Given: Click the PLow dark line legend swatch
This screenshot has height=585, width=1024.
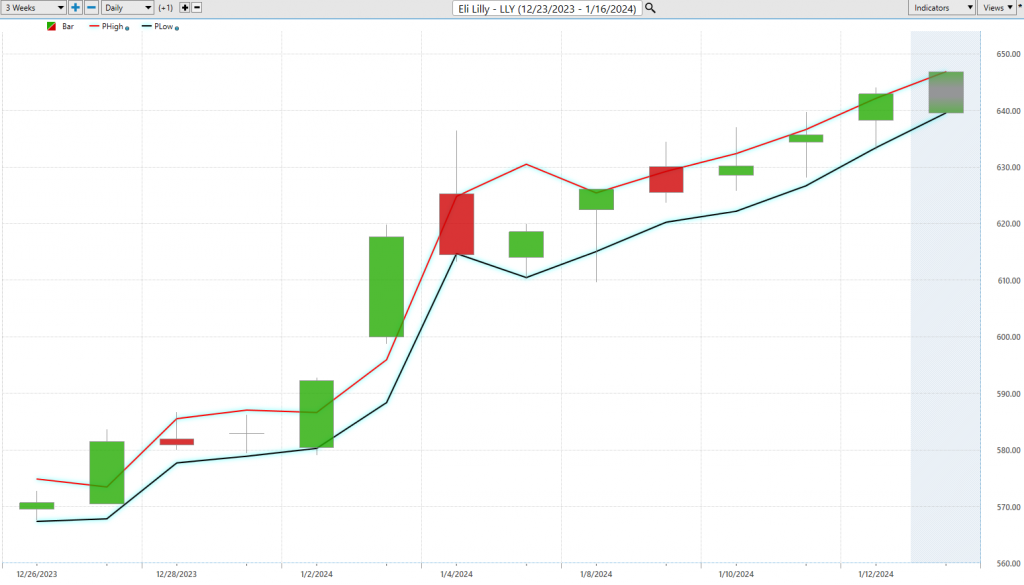Looking at the screenshot, I should 147,27.
